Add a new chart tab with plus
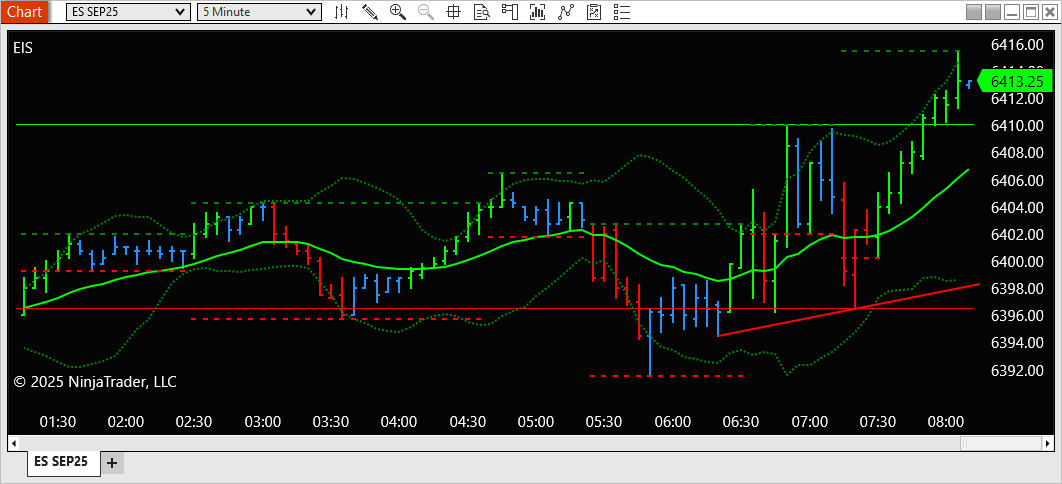Image resolution: width=1062 pixels, height=484 pixels. (112, 463)
